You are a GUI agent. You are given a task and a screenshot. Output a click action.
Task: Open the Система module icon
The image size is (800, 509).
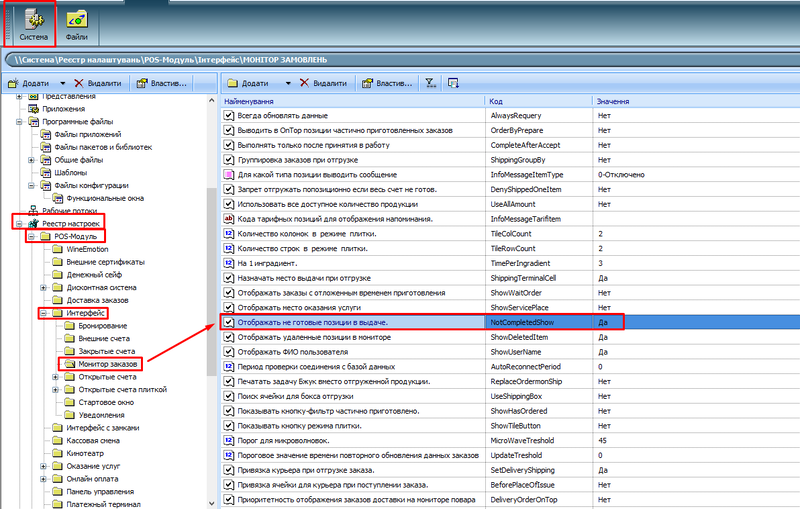[33, 20]
